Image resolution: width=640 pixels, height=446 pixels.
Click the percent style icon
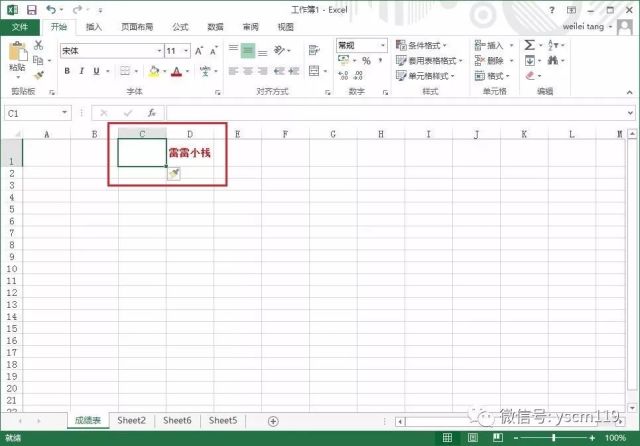pyautogui.click(x=366, y=61)
